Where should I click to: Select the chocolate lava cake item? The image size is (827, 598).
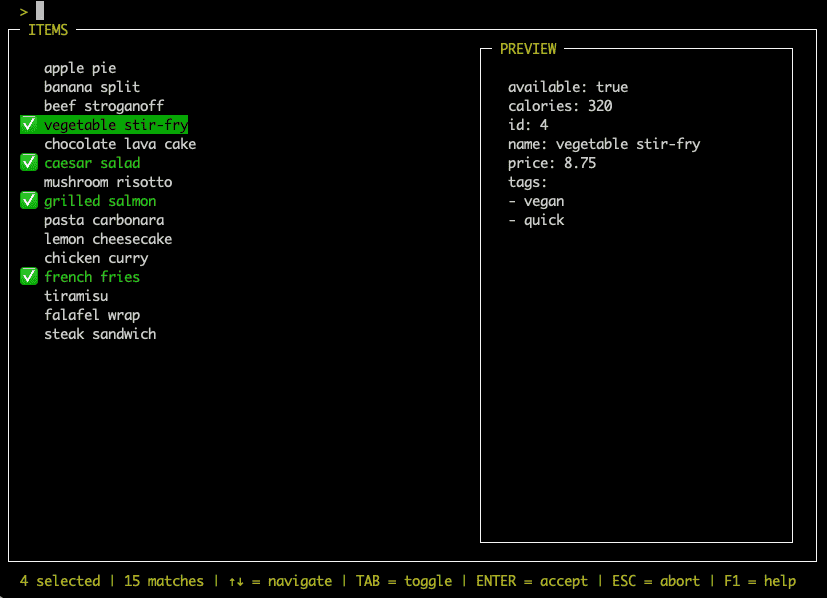(x=120, y=144)
